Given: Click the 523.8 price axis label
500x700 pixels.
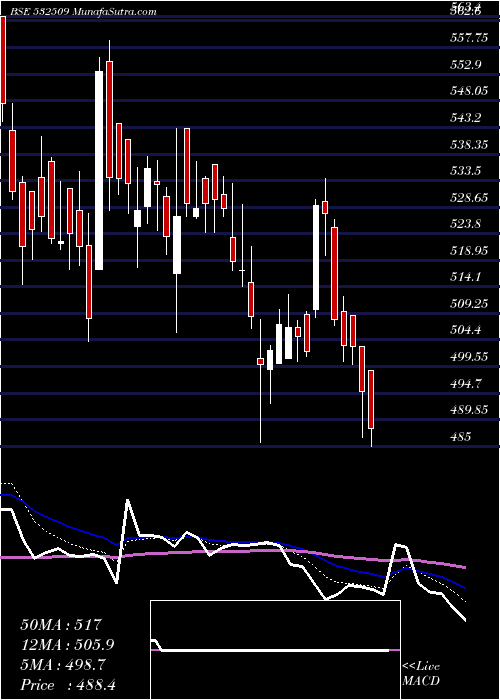Looking at the screenshot, I should point(466,224).
